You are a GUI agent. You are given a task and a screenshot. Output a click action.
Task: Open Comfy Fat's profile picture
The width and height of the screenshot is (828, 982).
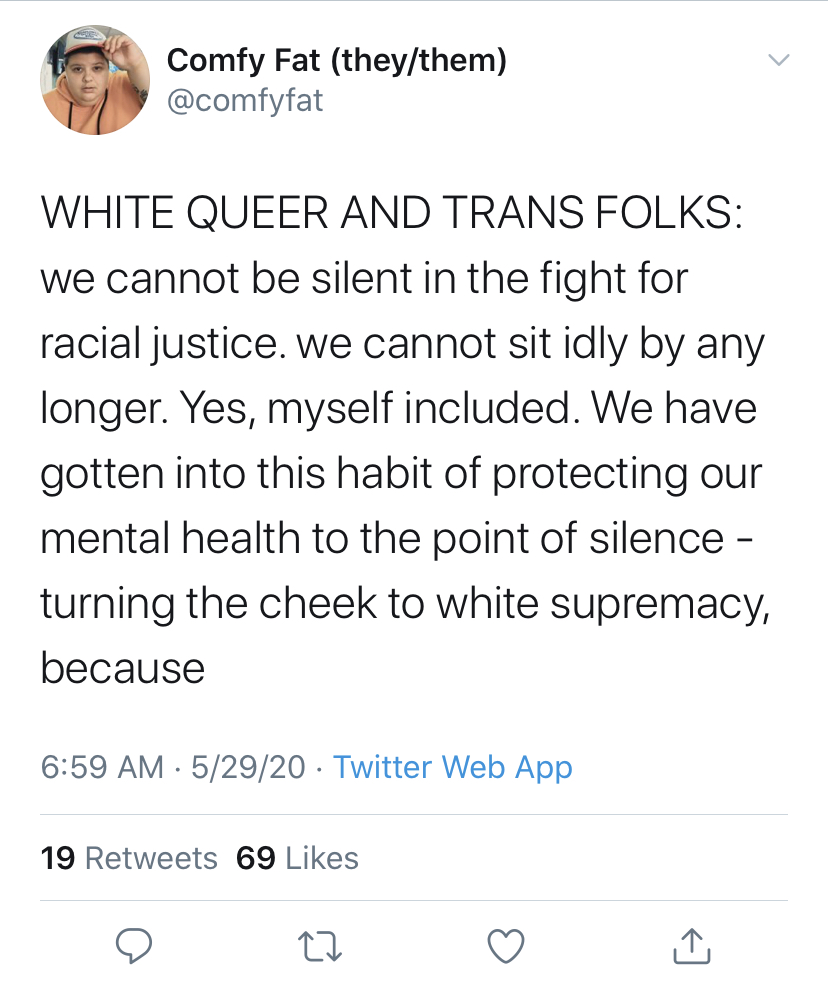[95, 80]
